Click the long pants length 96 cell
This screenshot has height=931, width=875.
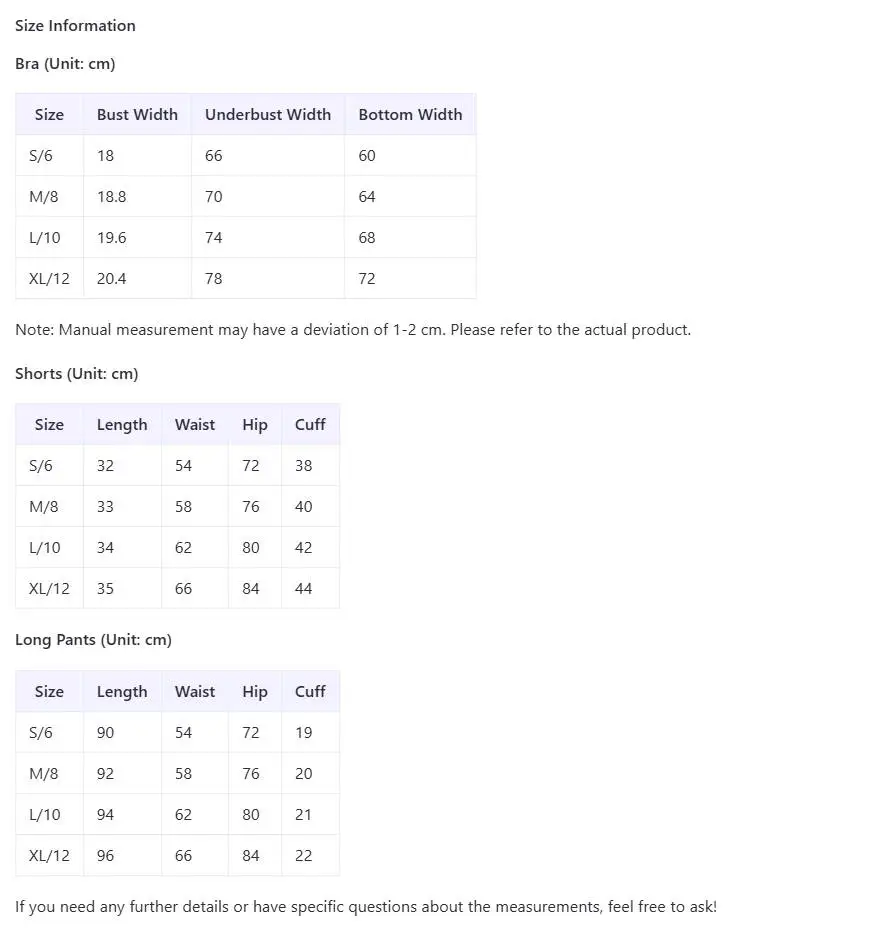pyautogui.click(x=106, y=856)
